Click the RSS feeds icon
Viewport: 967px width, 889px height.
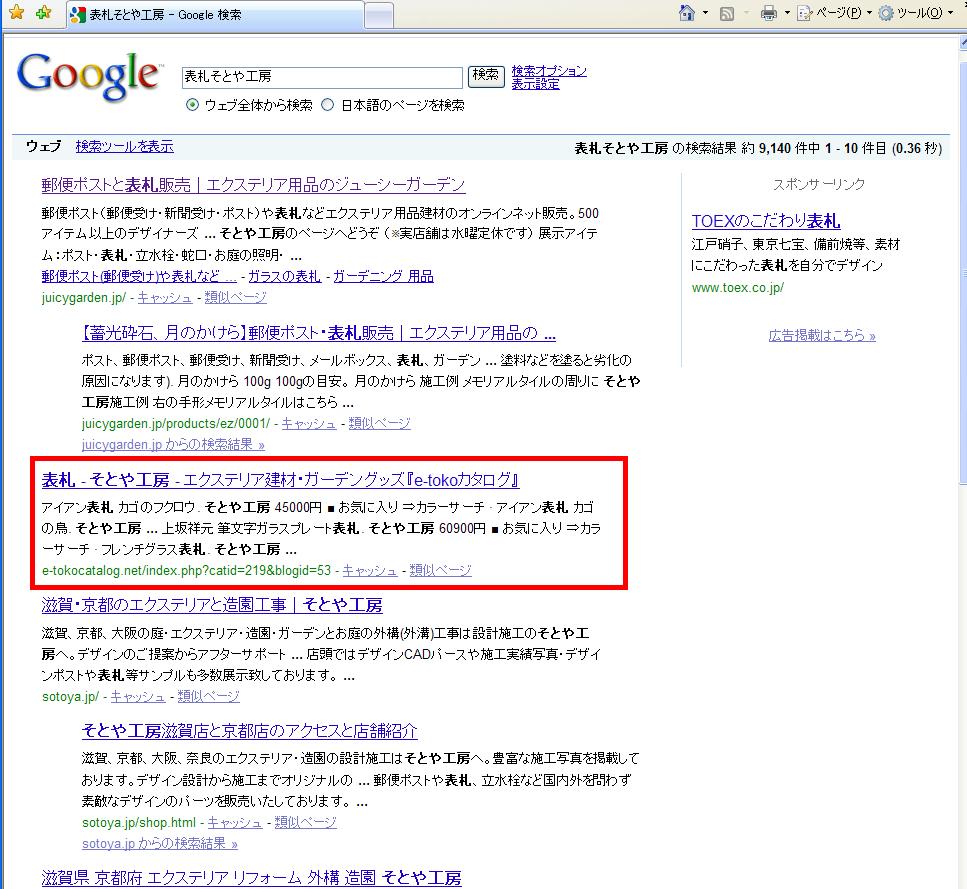(x=727, y=14)
